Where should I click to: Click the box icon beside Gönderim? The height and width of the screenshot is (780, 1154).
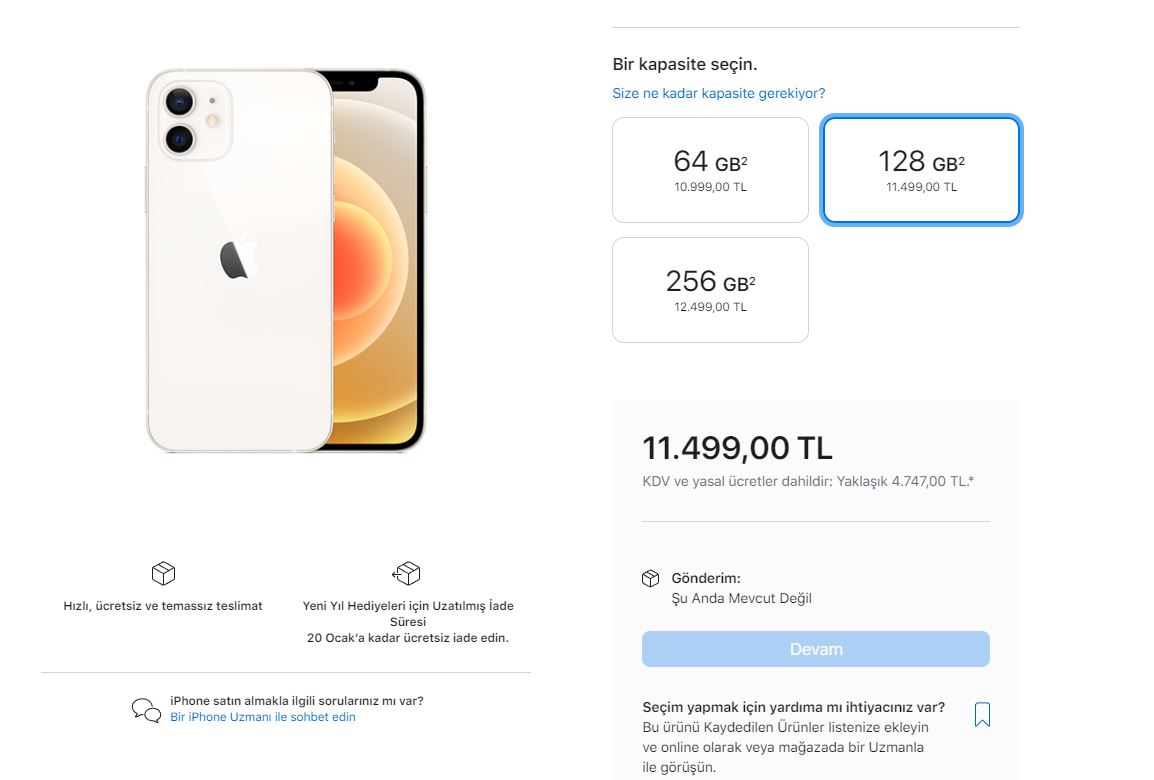pyautogui.click(x=650, y=579)
